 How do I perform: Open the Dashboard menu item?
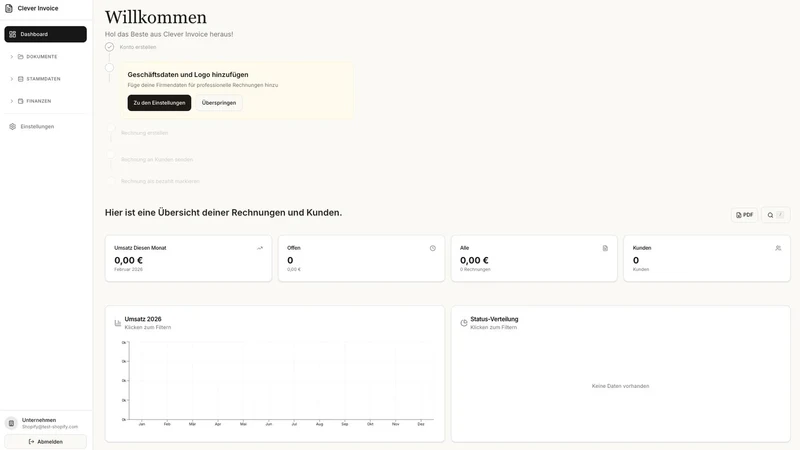pos(45,34)
